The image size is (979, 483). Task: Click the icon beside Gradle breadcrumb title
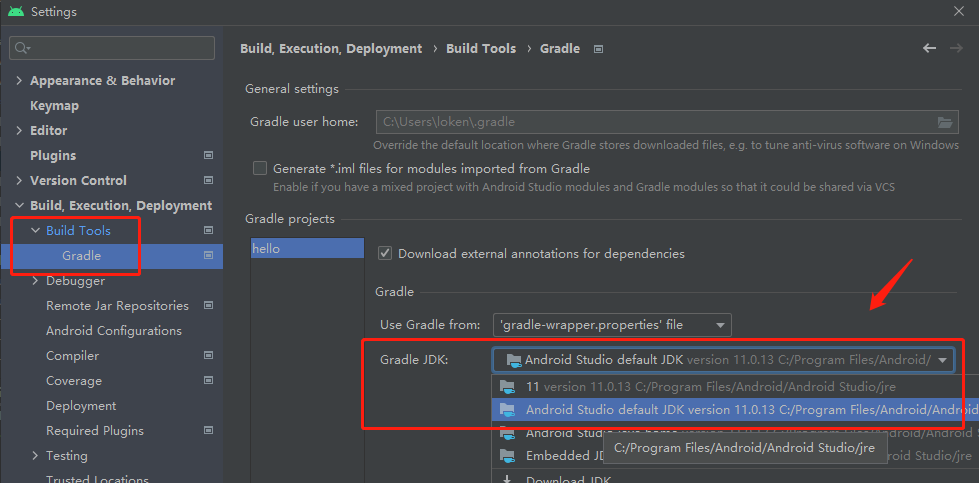[598, 48]
